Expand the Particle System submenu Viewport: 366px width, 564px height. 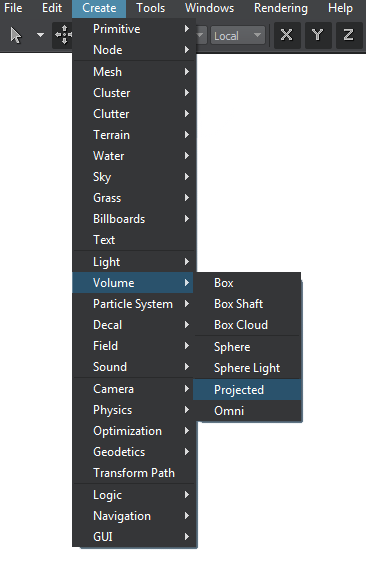coord(134,304)
